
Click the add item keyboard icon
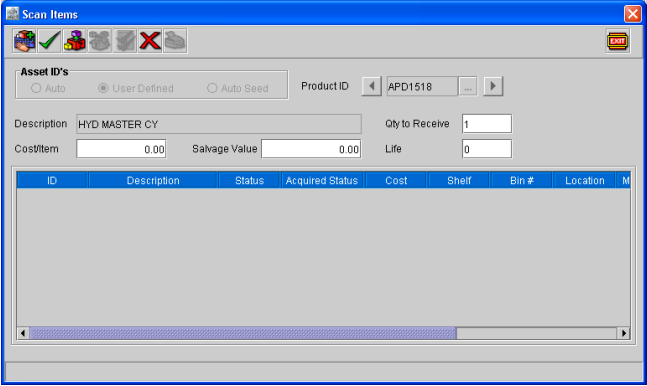[x=24, y=41]
